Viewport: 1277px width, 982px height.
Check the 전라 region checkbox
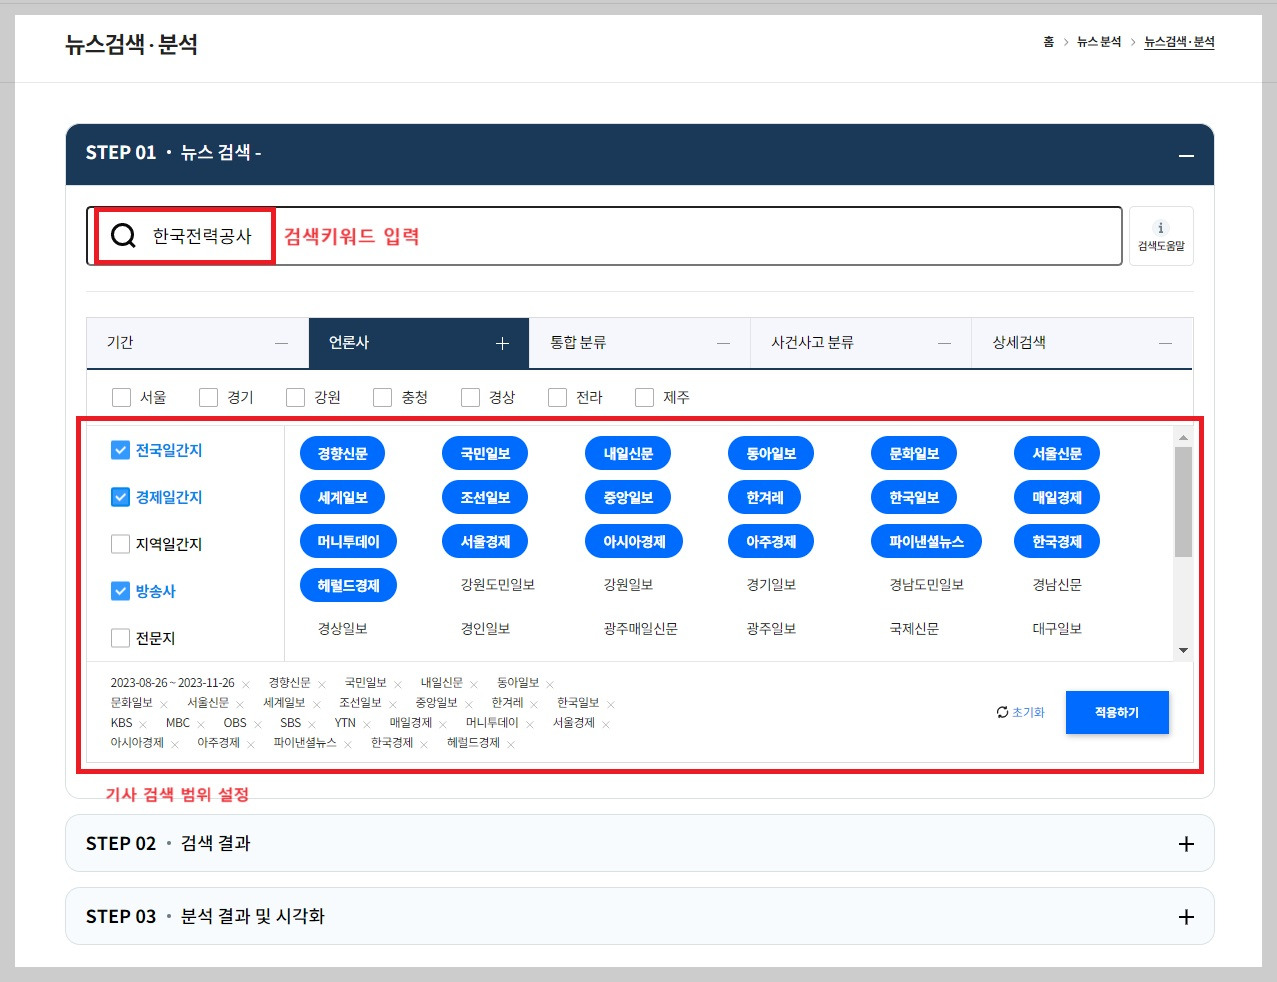tap(558, 398)
